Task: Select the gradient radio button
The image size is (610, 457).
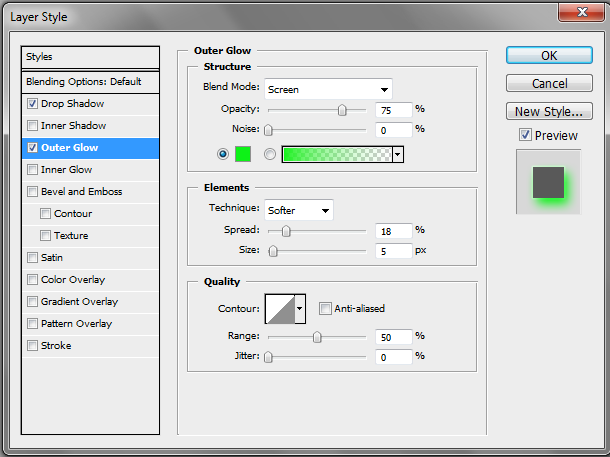Action: 269,154
